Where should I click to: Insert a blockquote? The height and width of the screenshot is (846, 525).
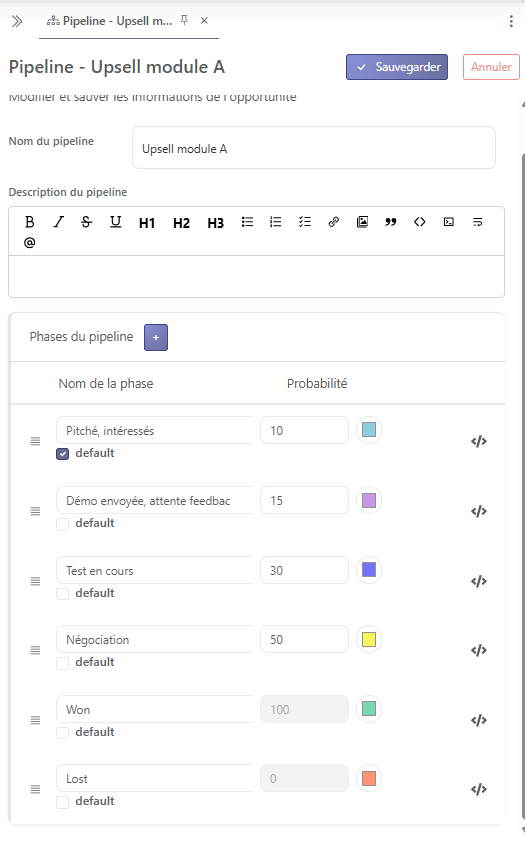coord(391,222)
